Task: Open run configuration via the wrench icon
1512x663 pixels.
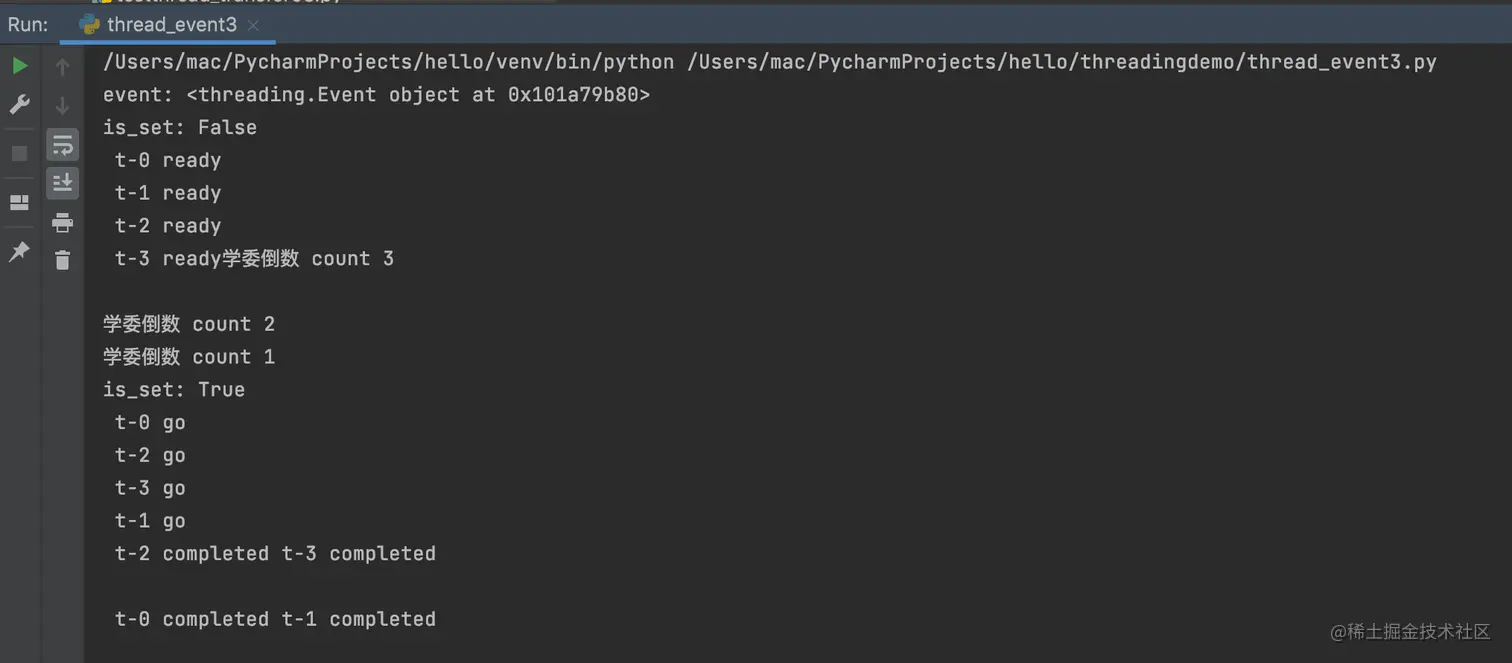Action: [x=20, y=105]
